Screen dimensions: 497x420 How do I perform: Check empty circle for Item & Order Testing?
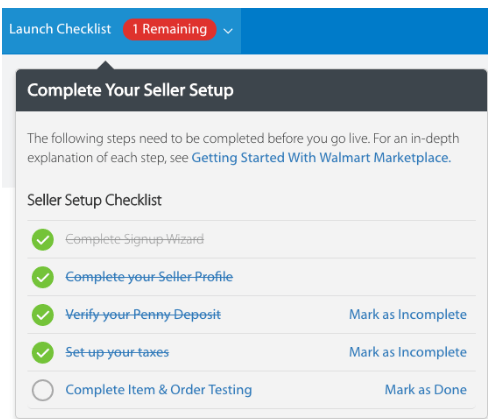(43, 390)
